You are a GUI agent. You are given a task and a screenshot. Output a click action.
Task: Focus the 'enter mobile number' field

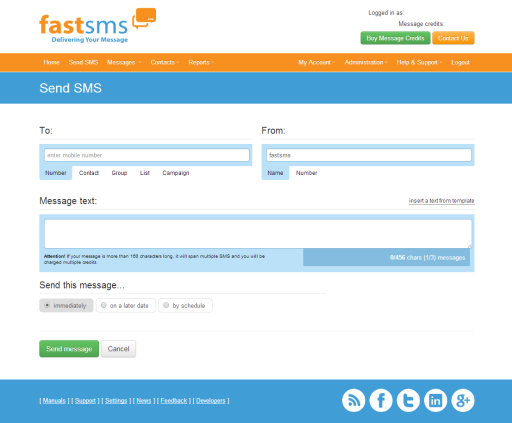tap(147, 155)
